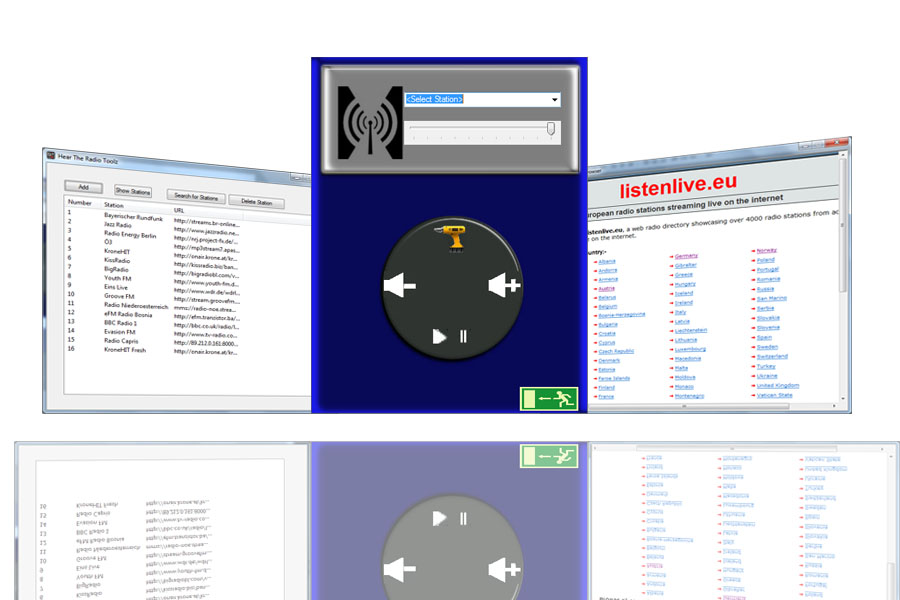This screenshot has height=600, width=900.
Task: Select the Bayerischer Rundfunk station row
Action: coord(153,219)
